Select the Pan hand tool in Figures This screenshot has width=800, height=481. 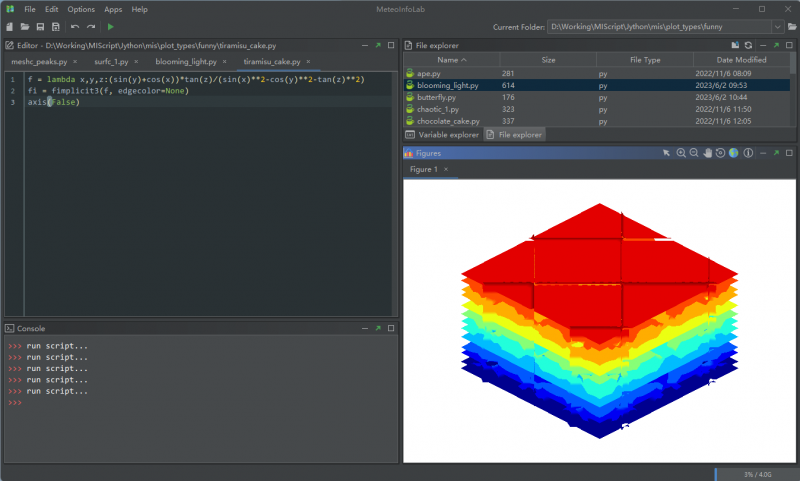[x=707, y=153]
